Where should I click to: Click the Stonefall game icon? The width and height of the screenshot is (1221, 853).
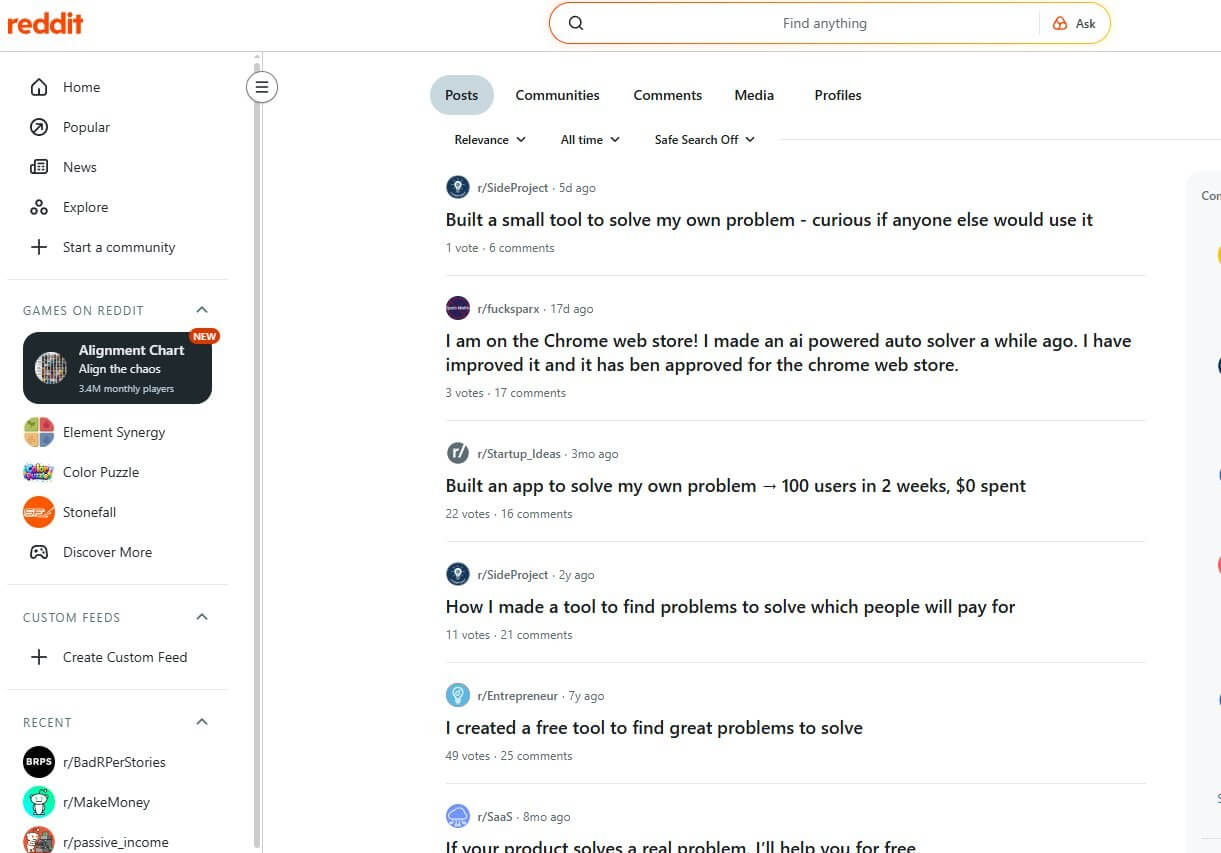point(39,512)
